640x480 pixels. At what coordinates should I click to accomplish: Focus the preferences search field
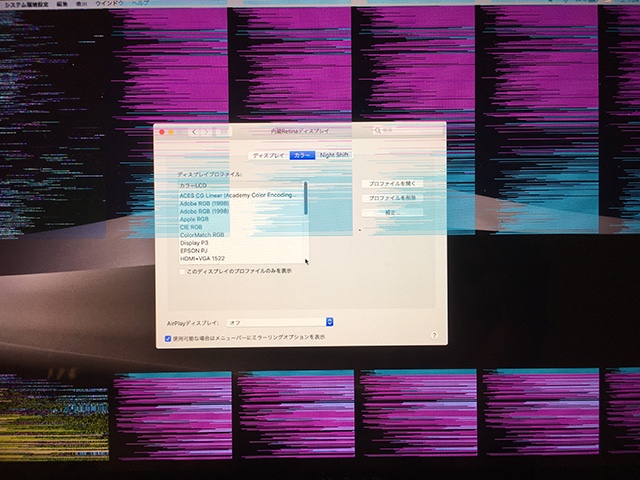tap(407, 131)
